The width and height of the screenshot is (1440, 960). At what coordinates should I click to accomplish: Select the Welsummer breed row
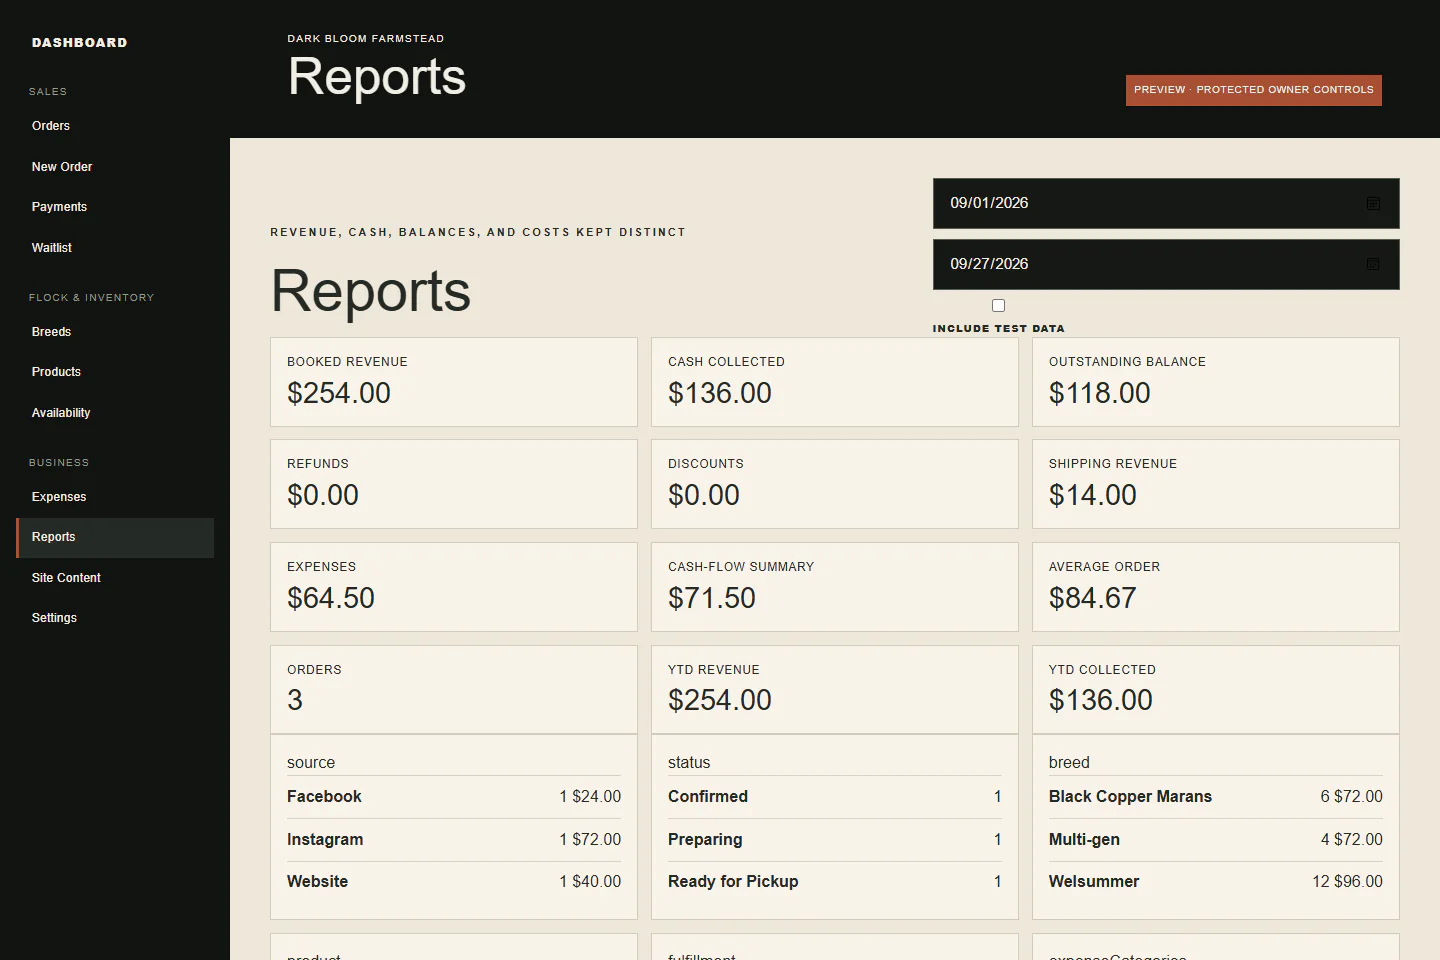1216,882
